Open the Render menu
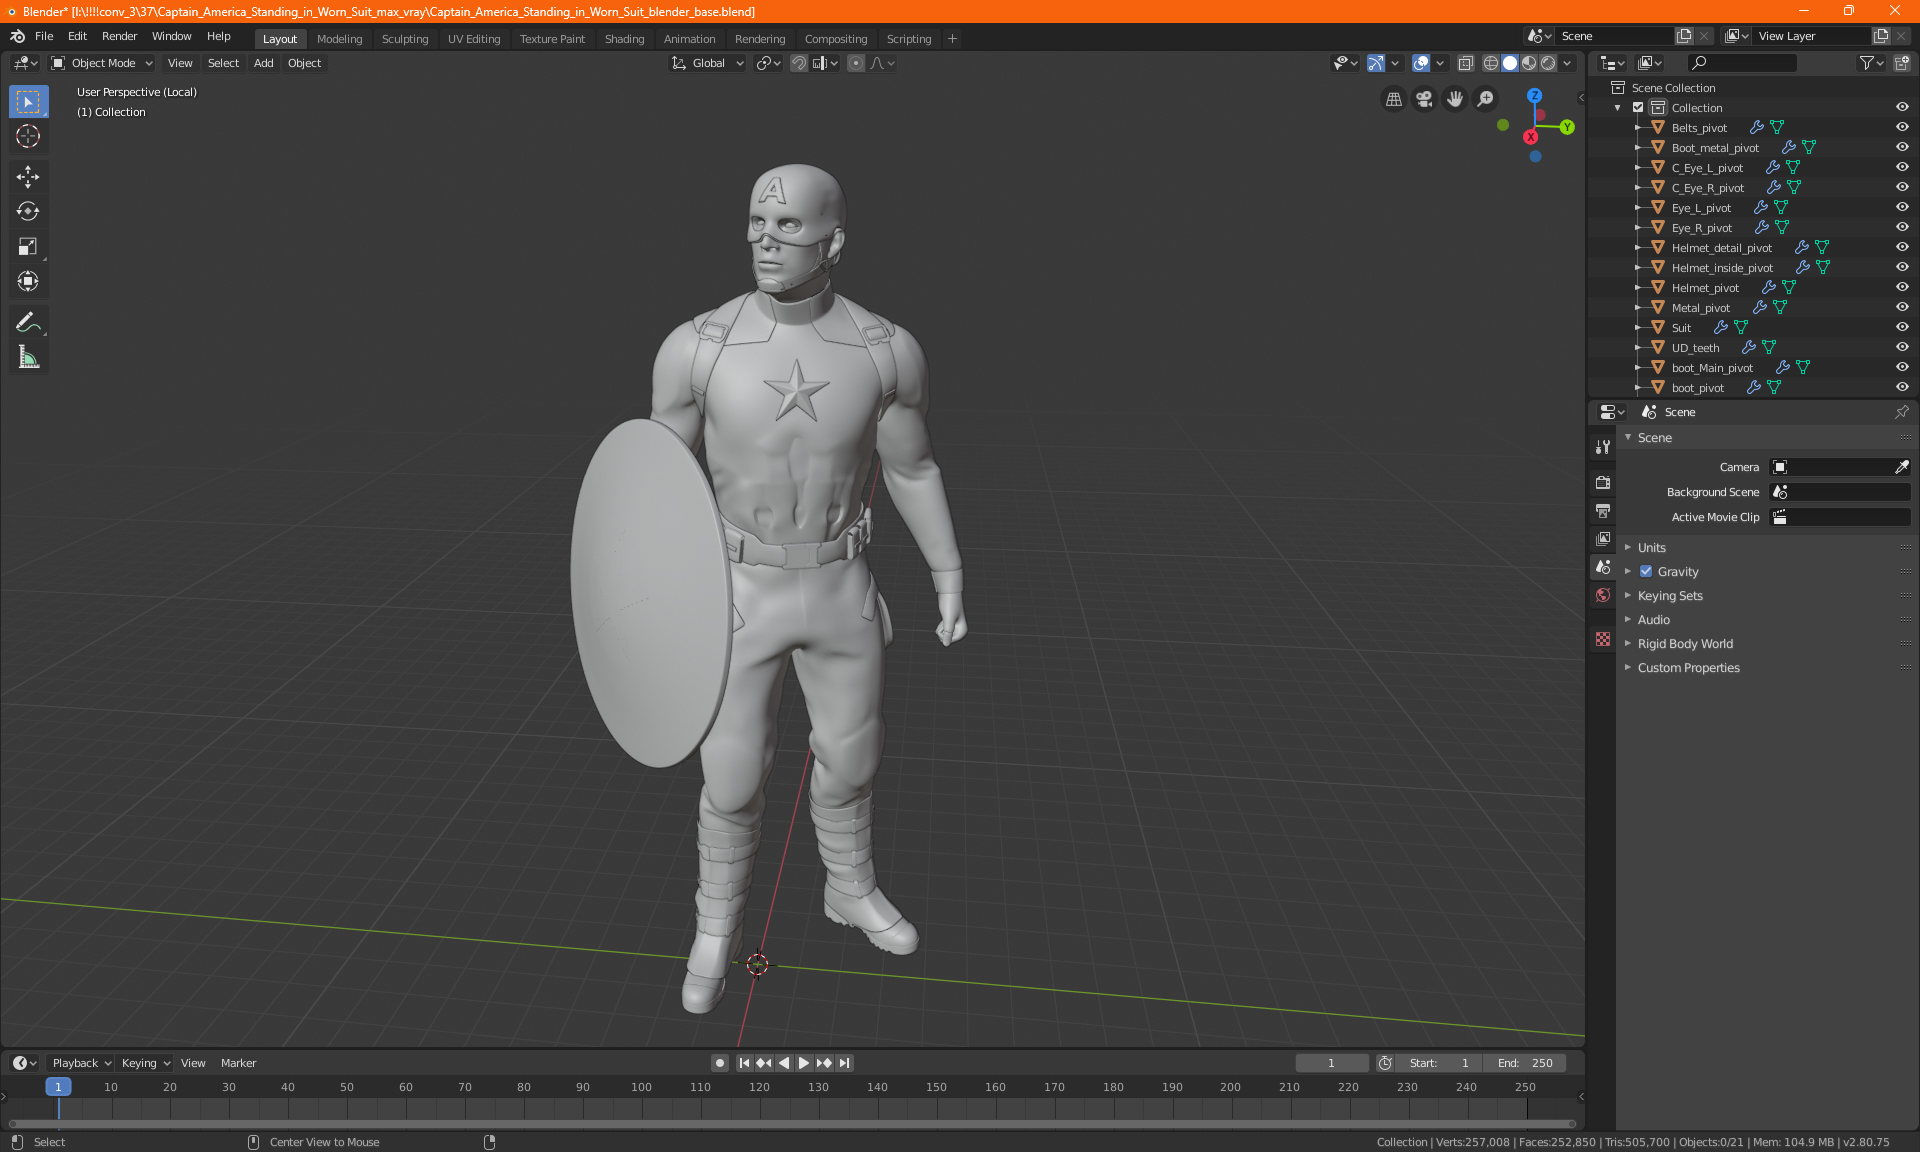1920x1152 pixels. point(119,36)
